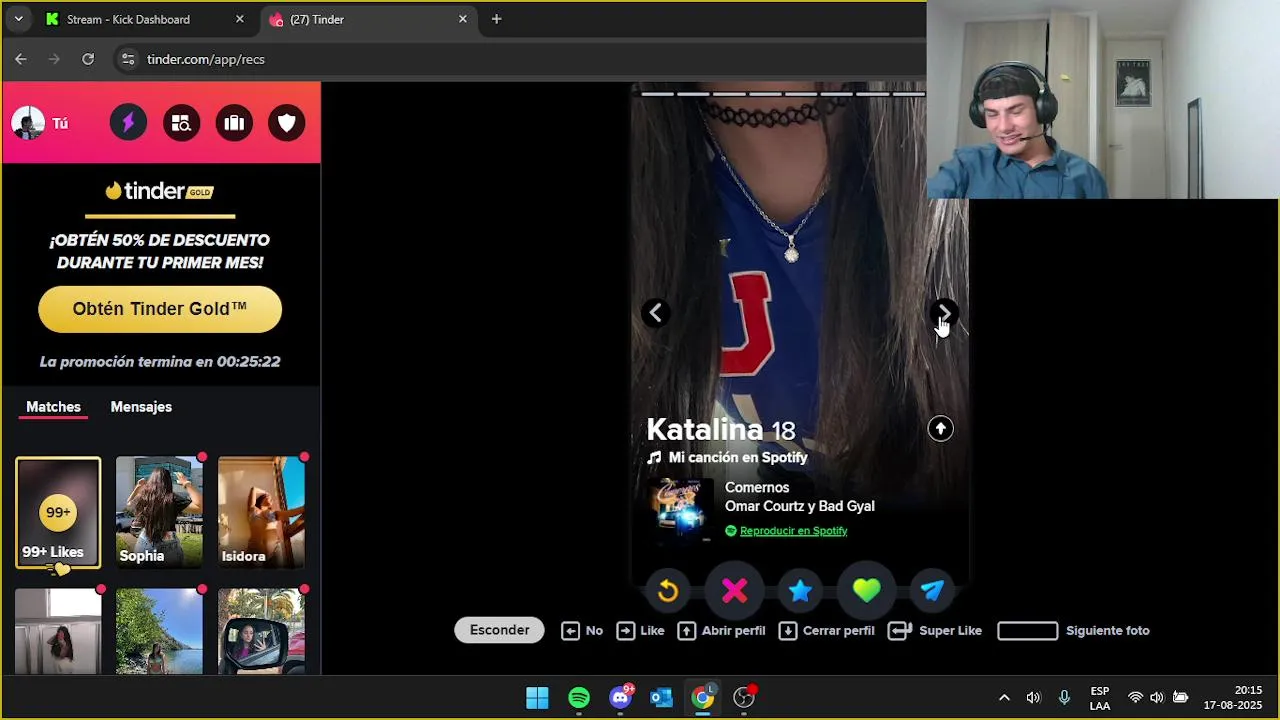Click the photo progress bar segments

783,94
